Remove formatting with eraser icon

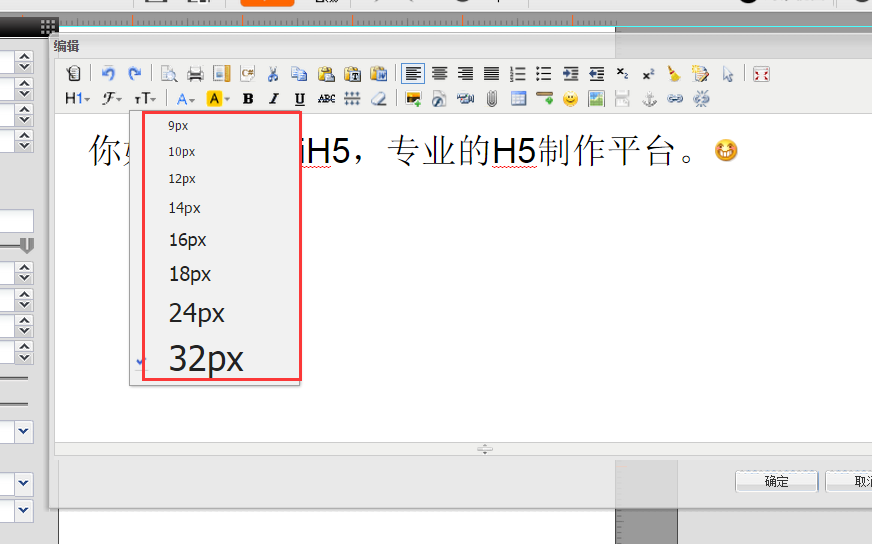pyautogui.click(x=379, y=98)
